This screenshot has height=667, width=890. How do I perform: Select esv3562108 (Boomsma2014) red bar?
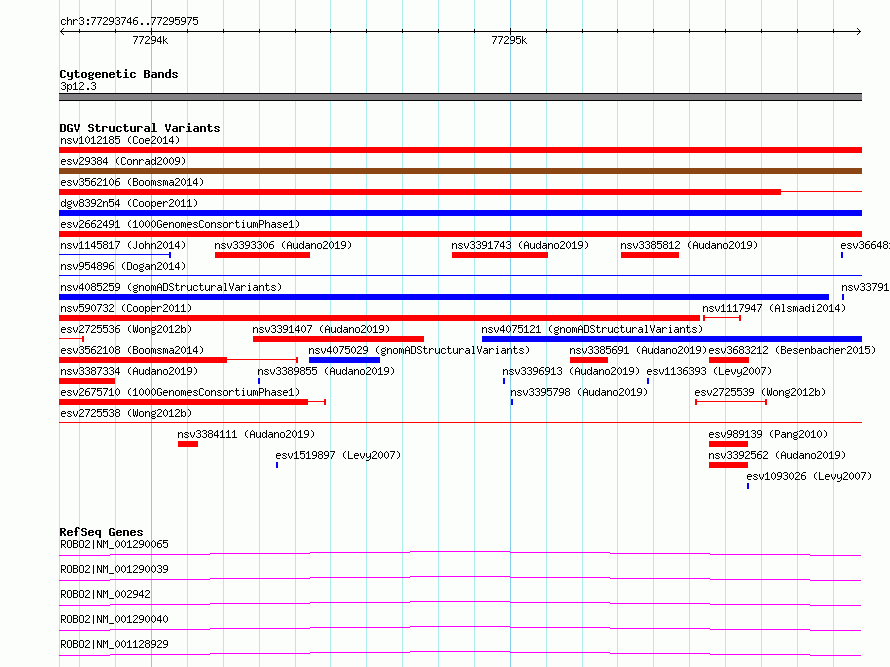(143, 360)
